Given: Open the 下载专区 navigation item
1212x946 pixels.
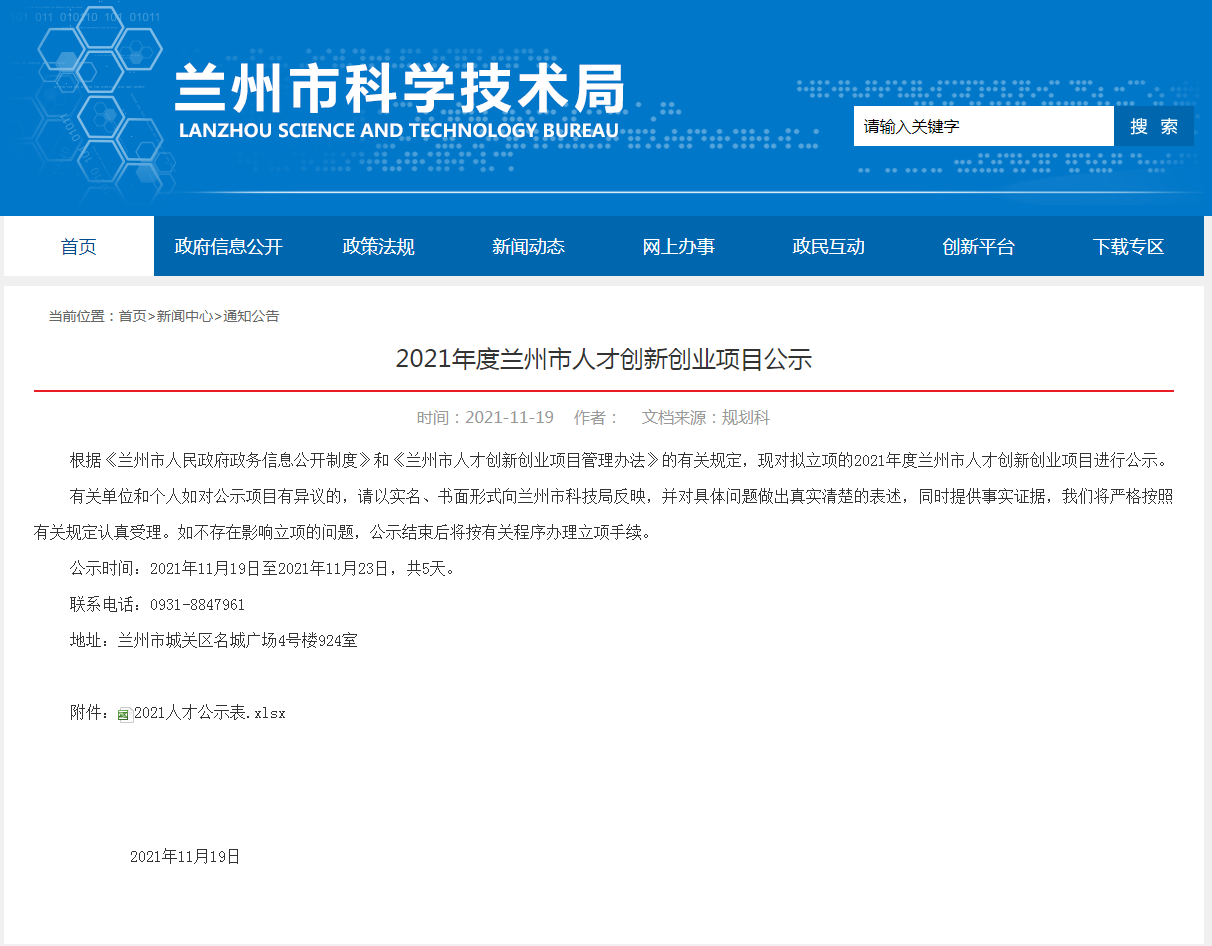Looking at the screenshot, I should coord(1129,246).
